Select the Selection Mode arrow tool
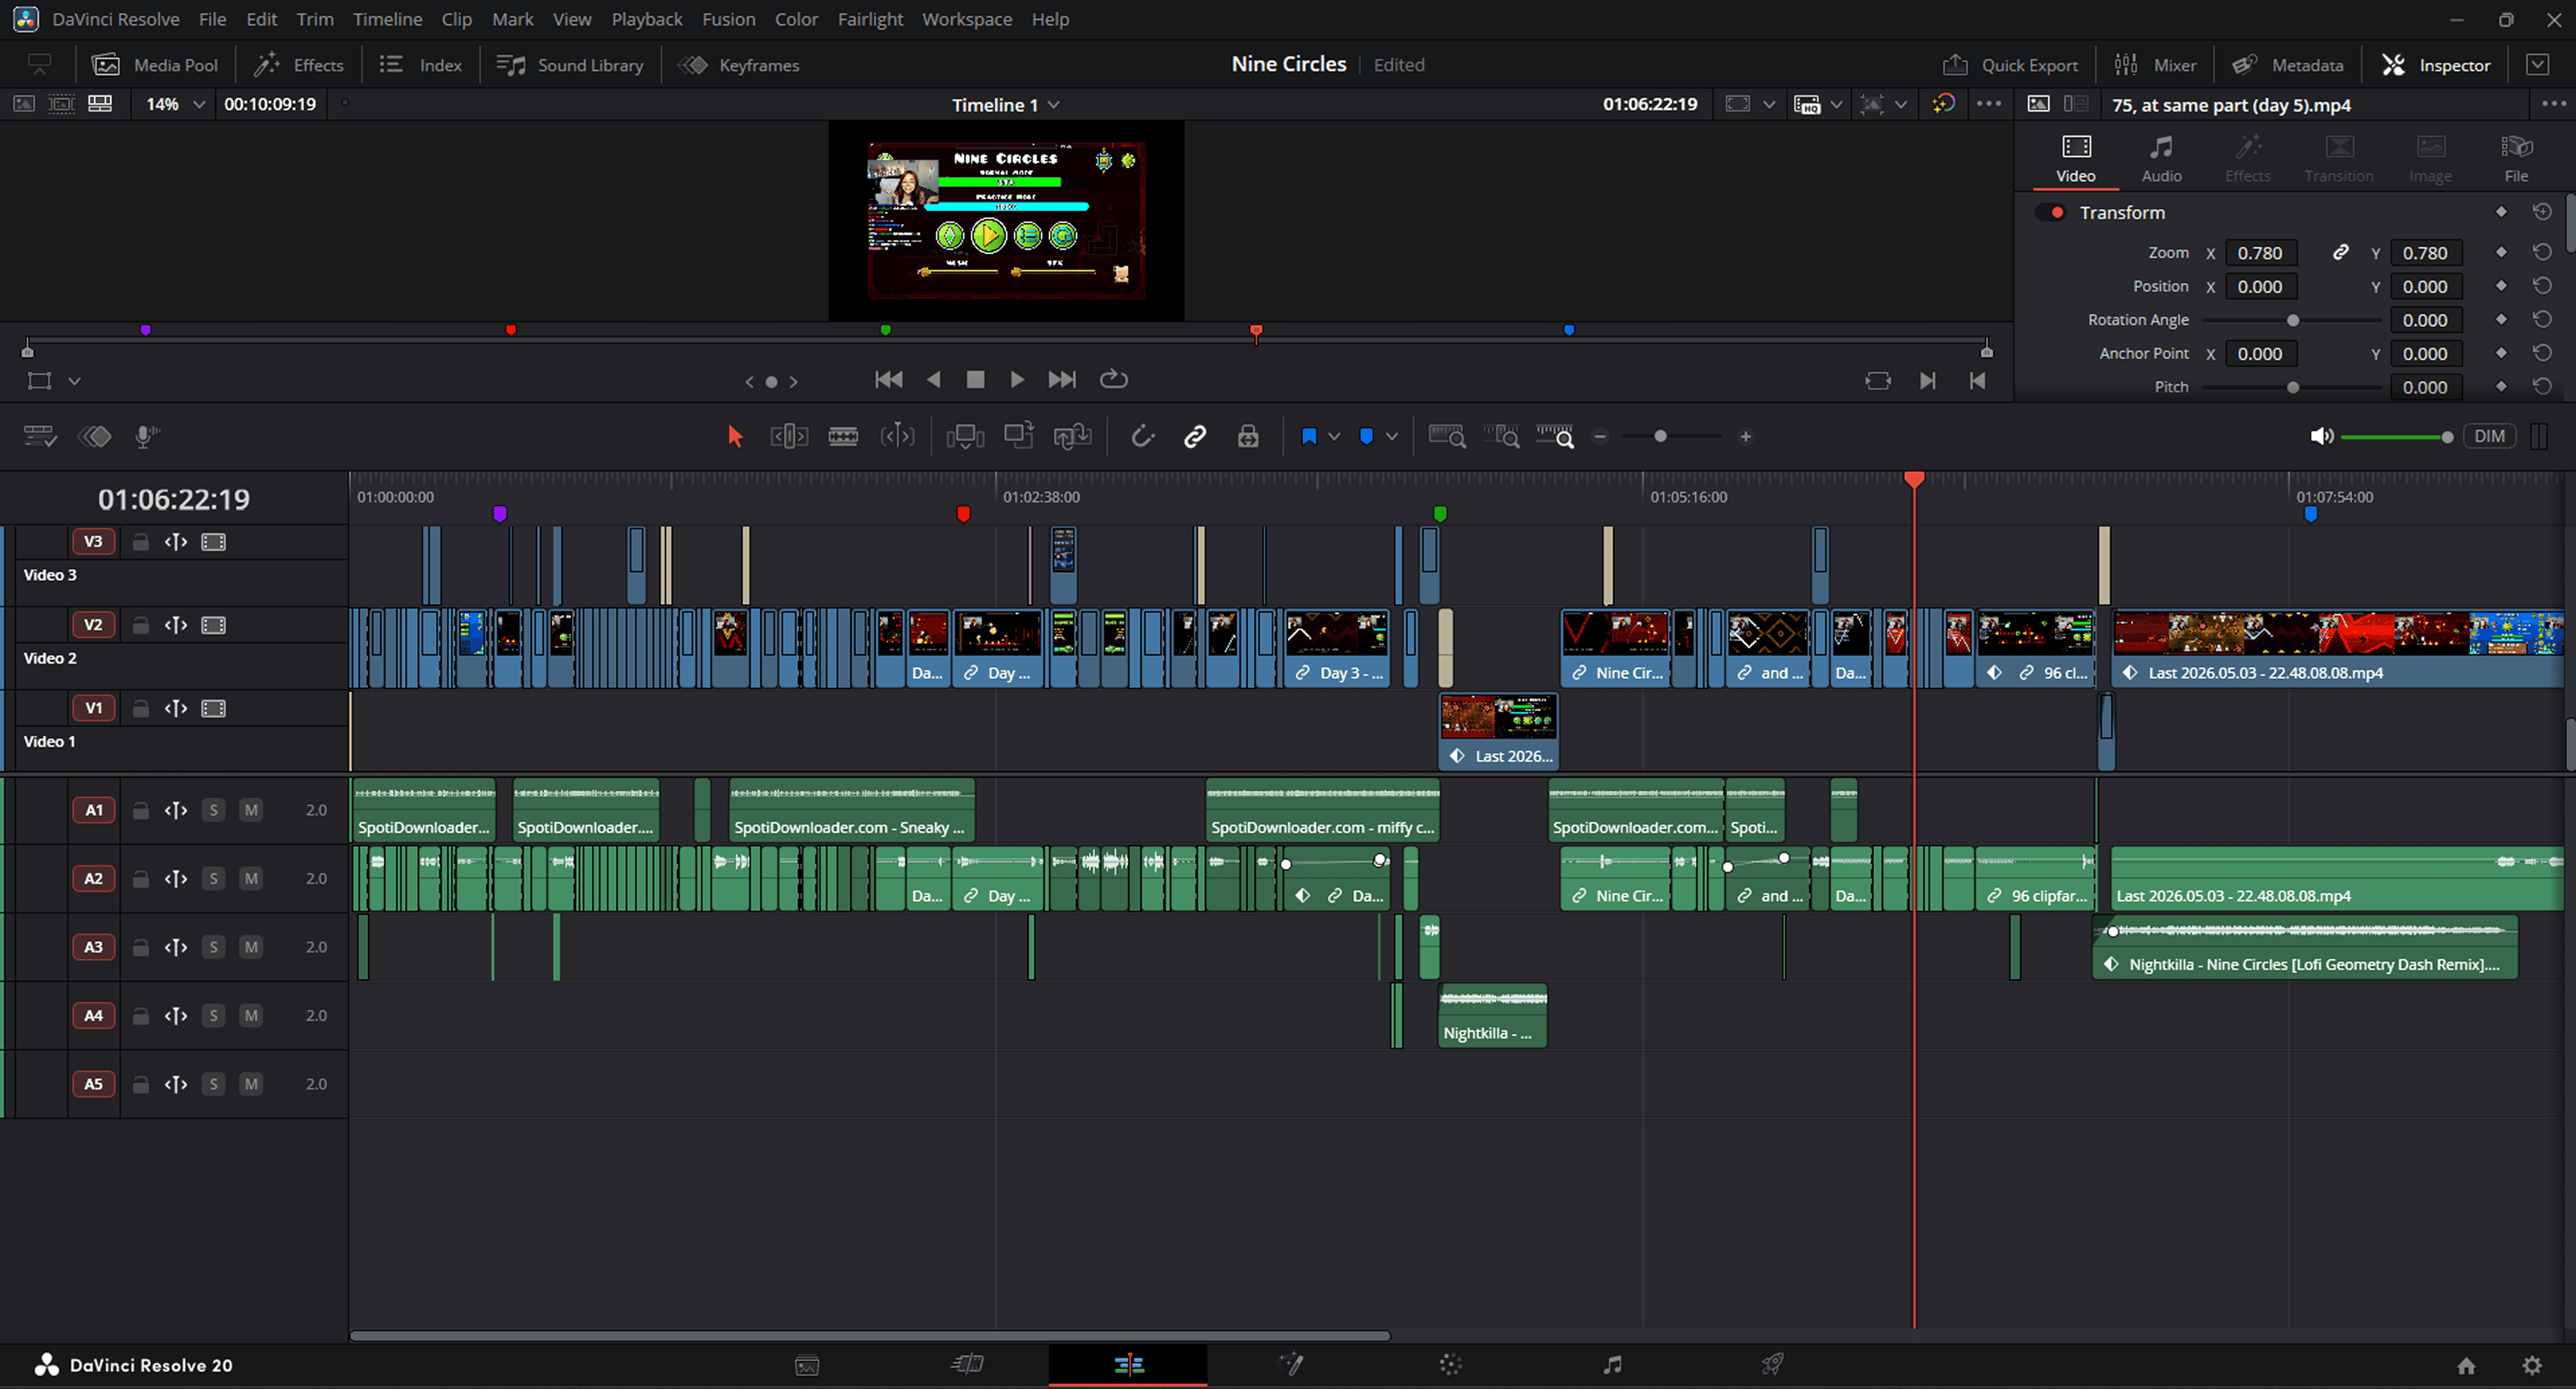 click(735, 436)
